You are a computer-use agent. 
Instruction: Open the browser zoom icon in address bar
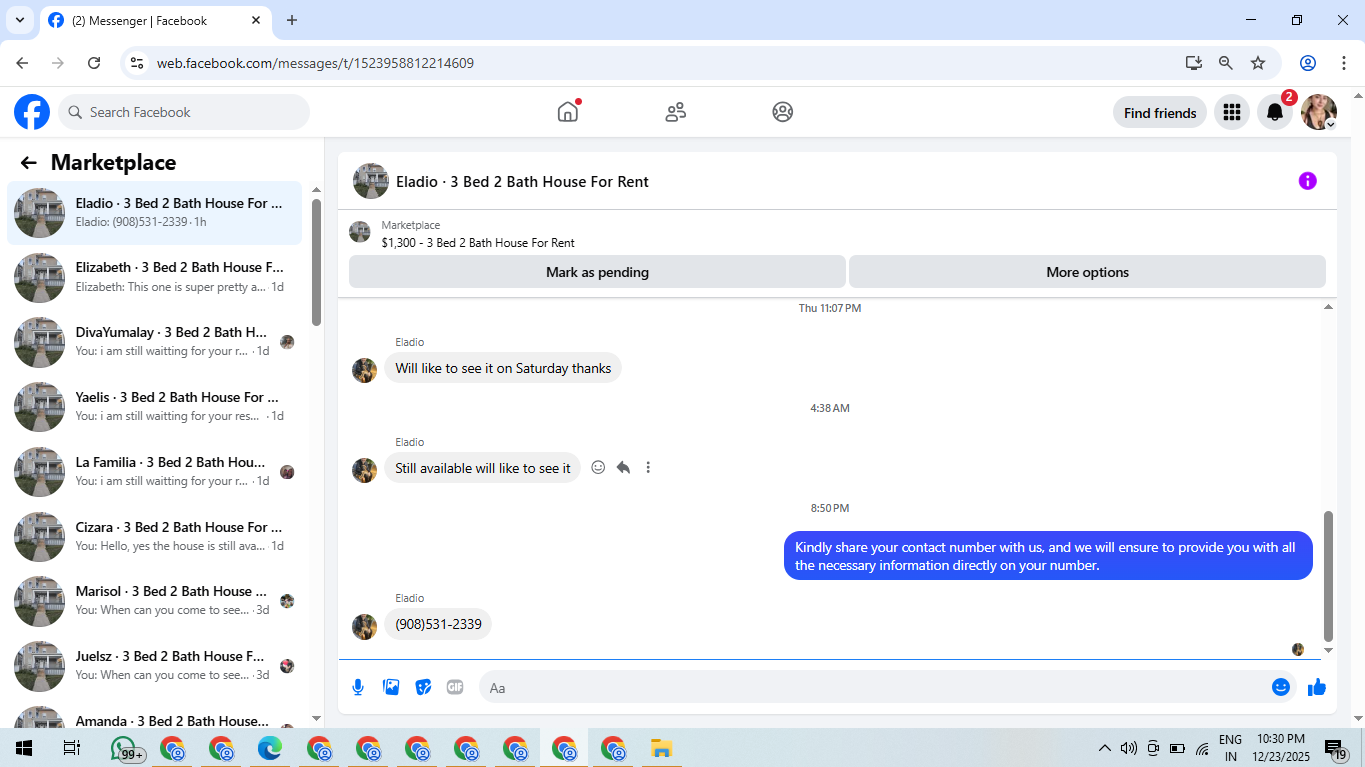[x=1226, y=63]
